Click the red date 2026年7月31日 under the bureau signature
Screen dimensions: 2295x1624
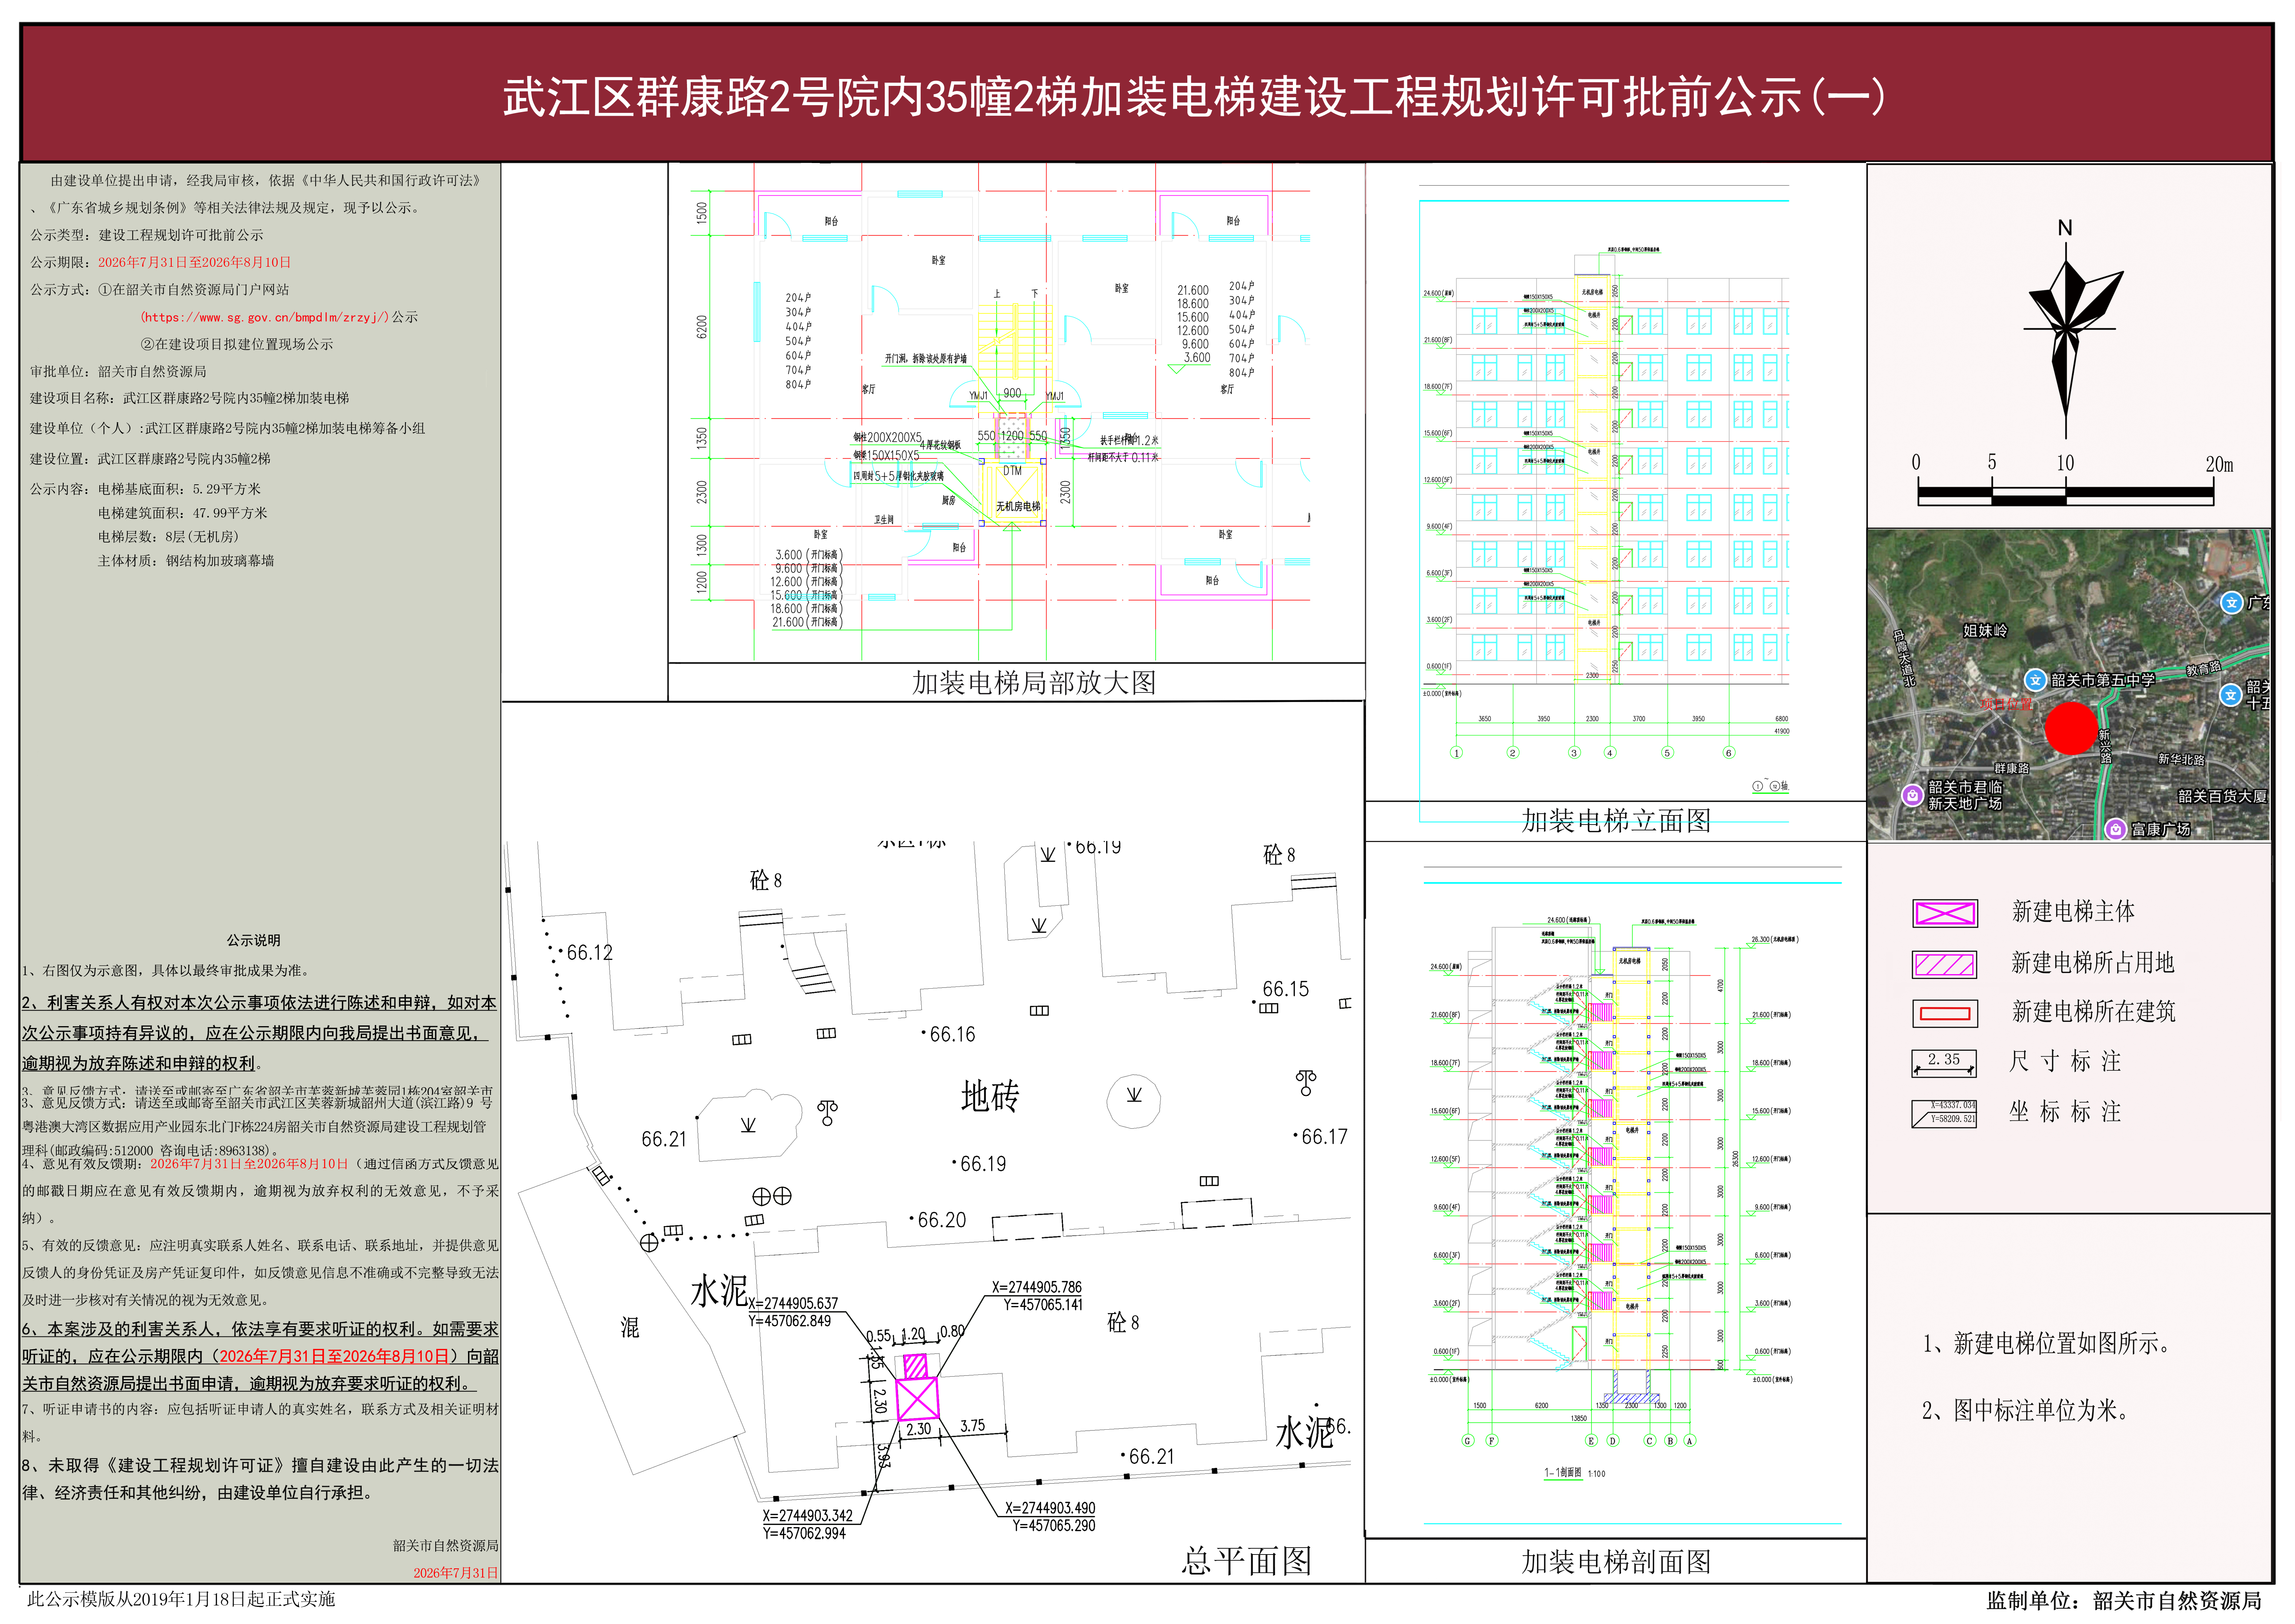point(456,1573)
